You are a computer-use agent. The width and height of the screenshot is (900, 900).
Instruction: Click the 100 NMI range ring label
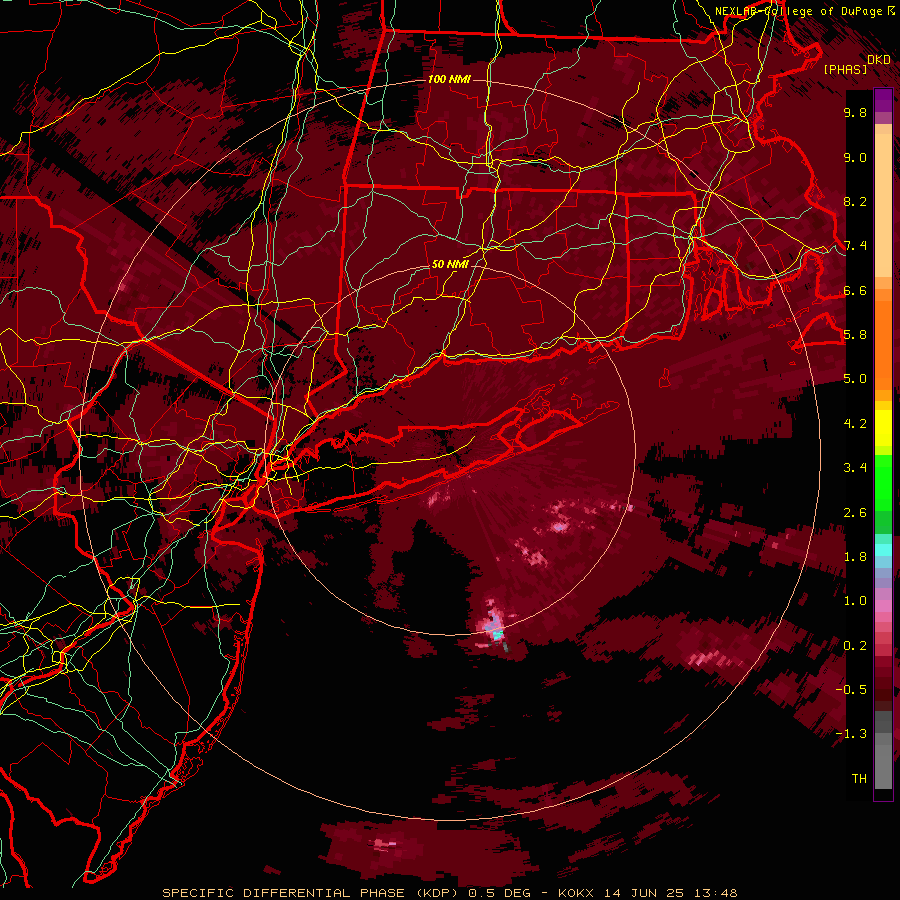tap(449, 79)
